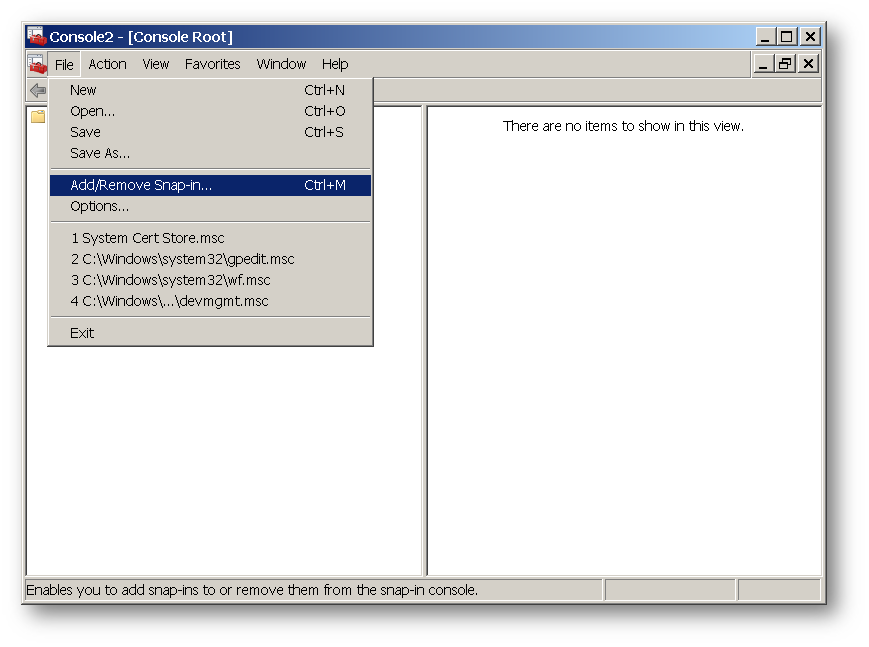This screenshot has height=647, width=869.
Task: Select New in the File menu
Action: pos(83,90)
